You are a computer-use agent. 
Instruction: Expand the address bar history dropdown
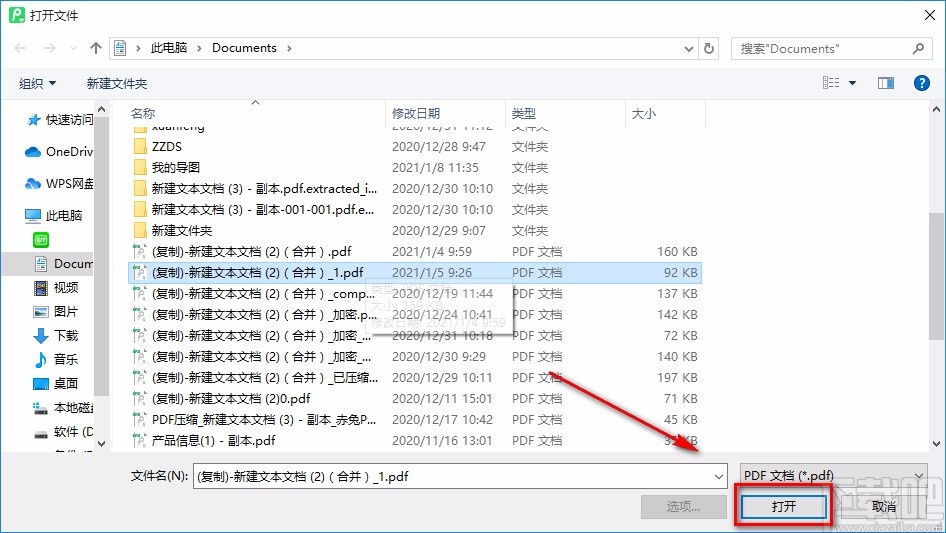coord(688,48)
